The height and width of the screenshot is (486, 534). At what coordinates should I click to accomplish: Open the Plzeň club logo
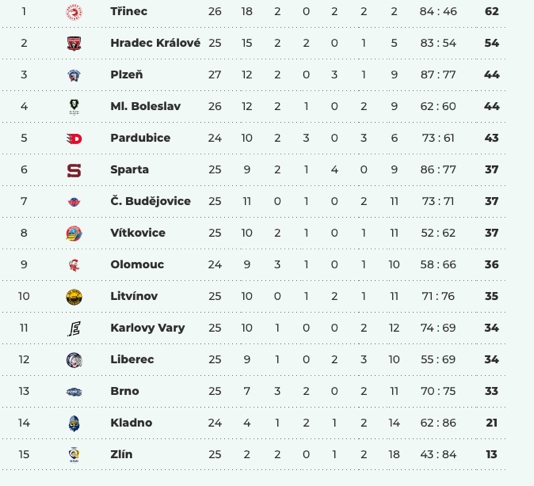tap(74, 75)
